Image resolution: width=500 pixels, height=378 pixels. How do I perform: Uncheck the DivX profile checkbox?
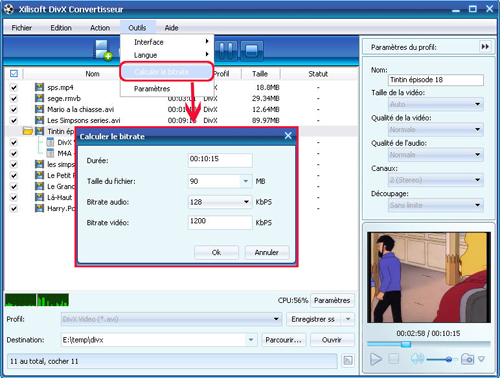coord(14,142)
